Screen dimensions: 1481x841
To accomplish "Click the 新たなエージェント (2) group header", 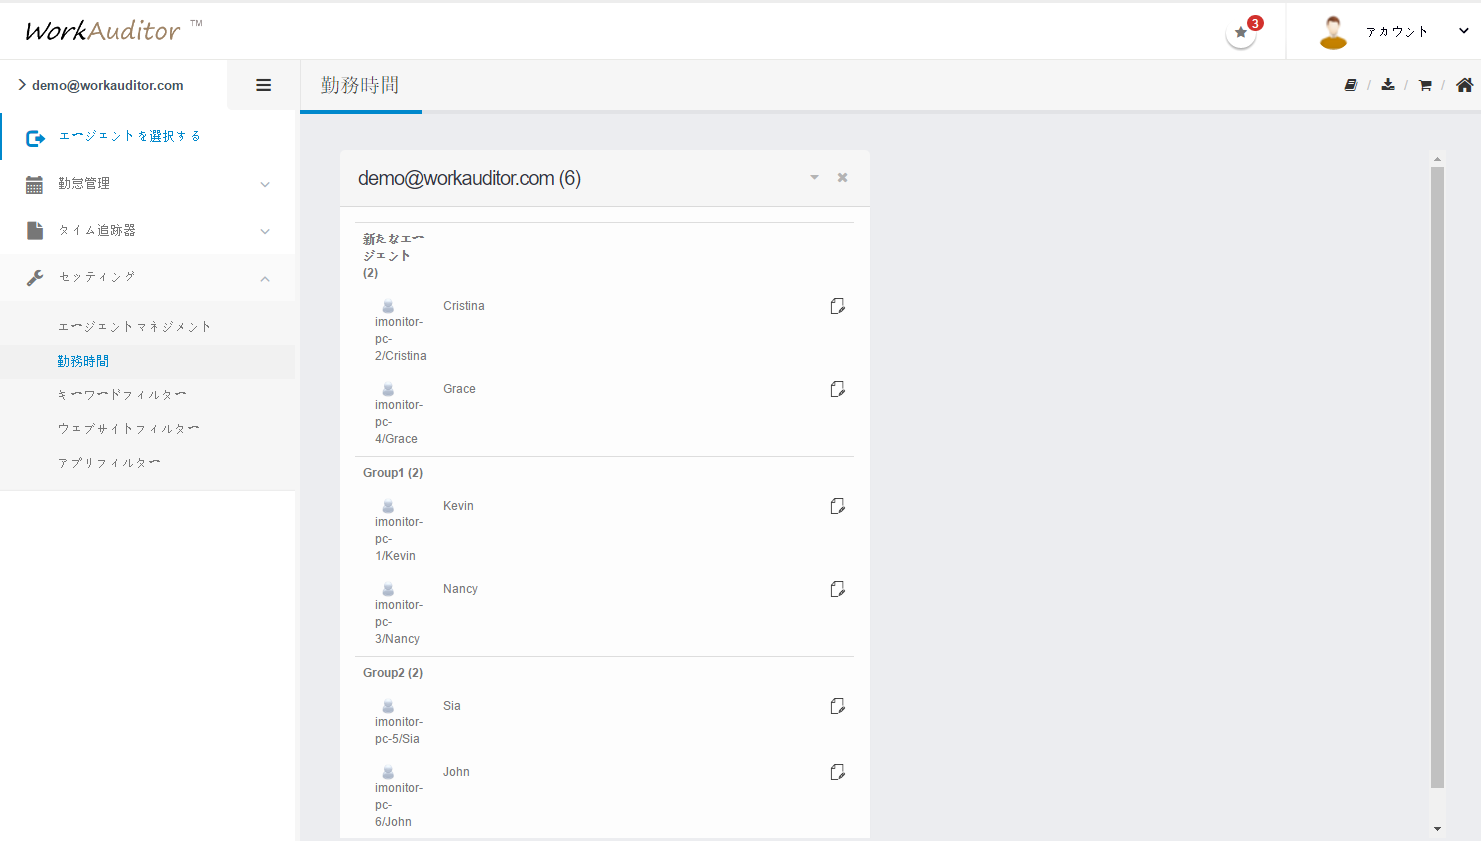I will (x=393, y=255).
